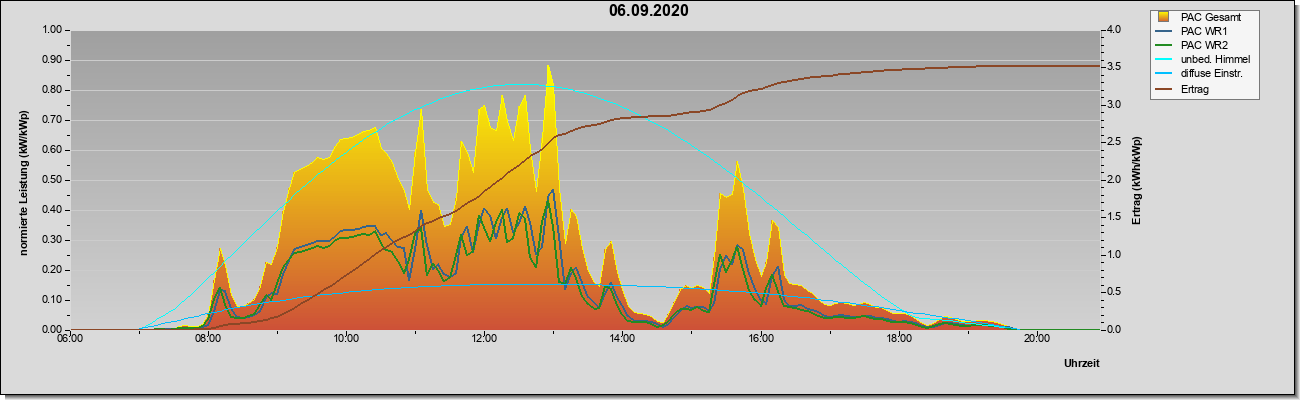Click the normierte Leistung (kW/kWp) axis label
This screenshot has height=400, width=1300.
(x=22, y=180)
